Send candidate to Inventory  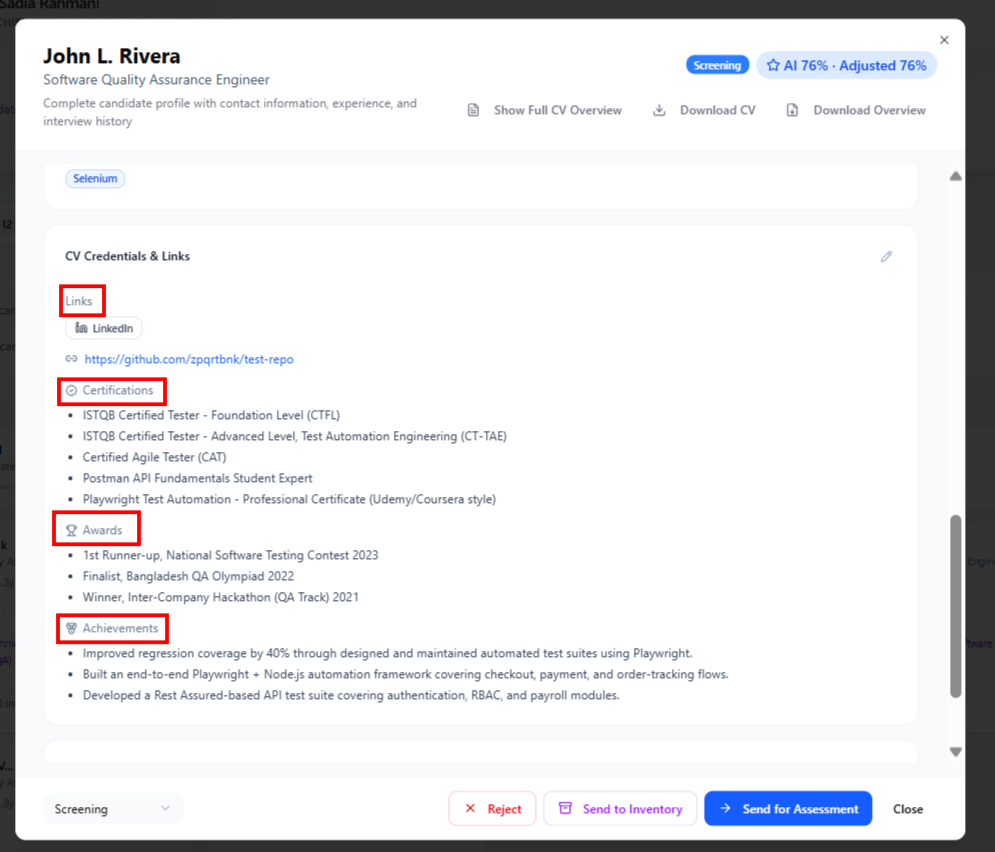click(620, 808)
